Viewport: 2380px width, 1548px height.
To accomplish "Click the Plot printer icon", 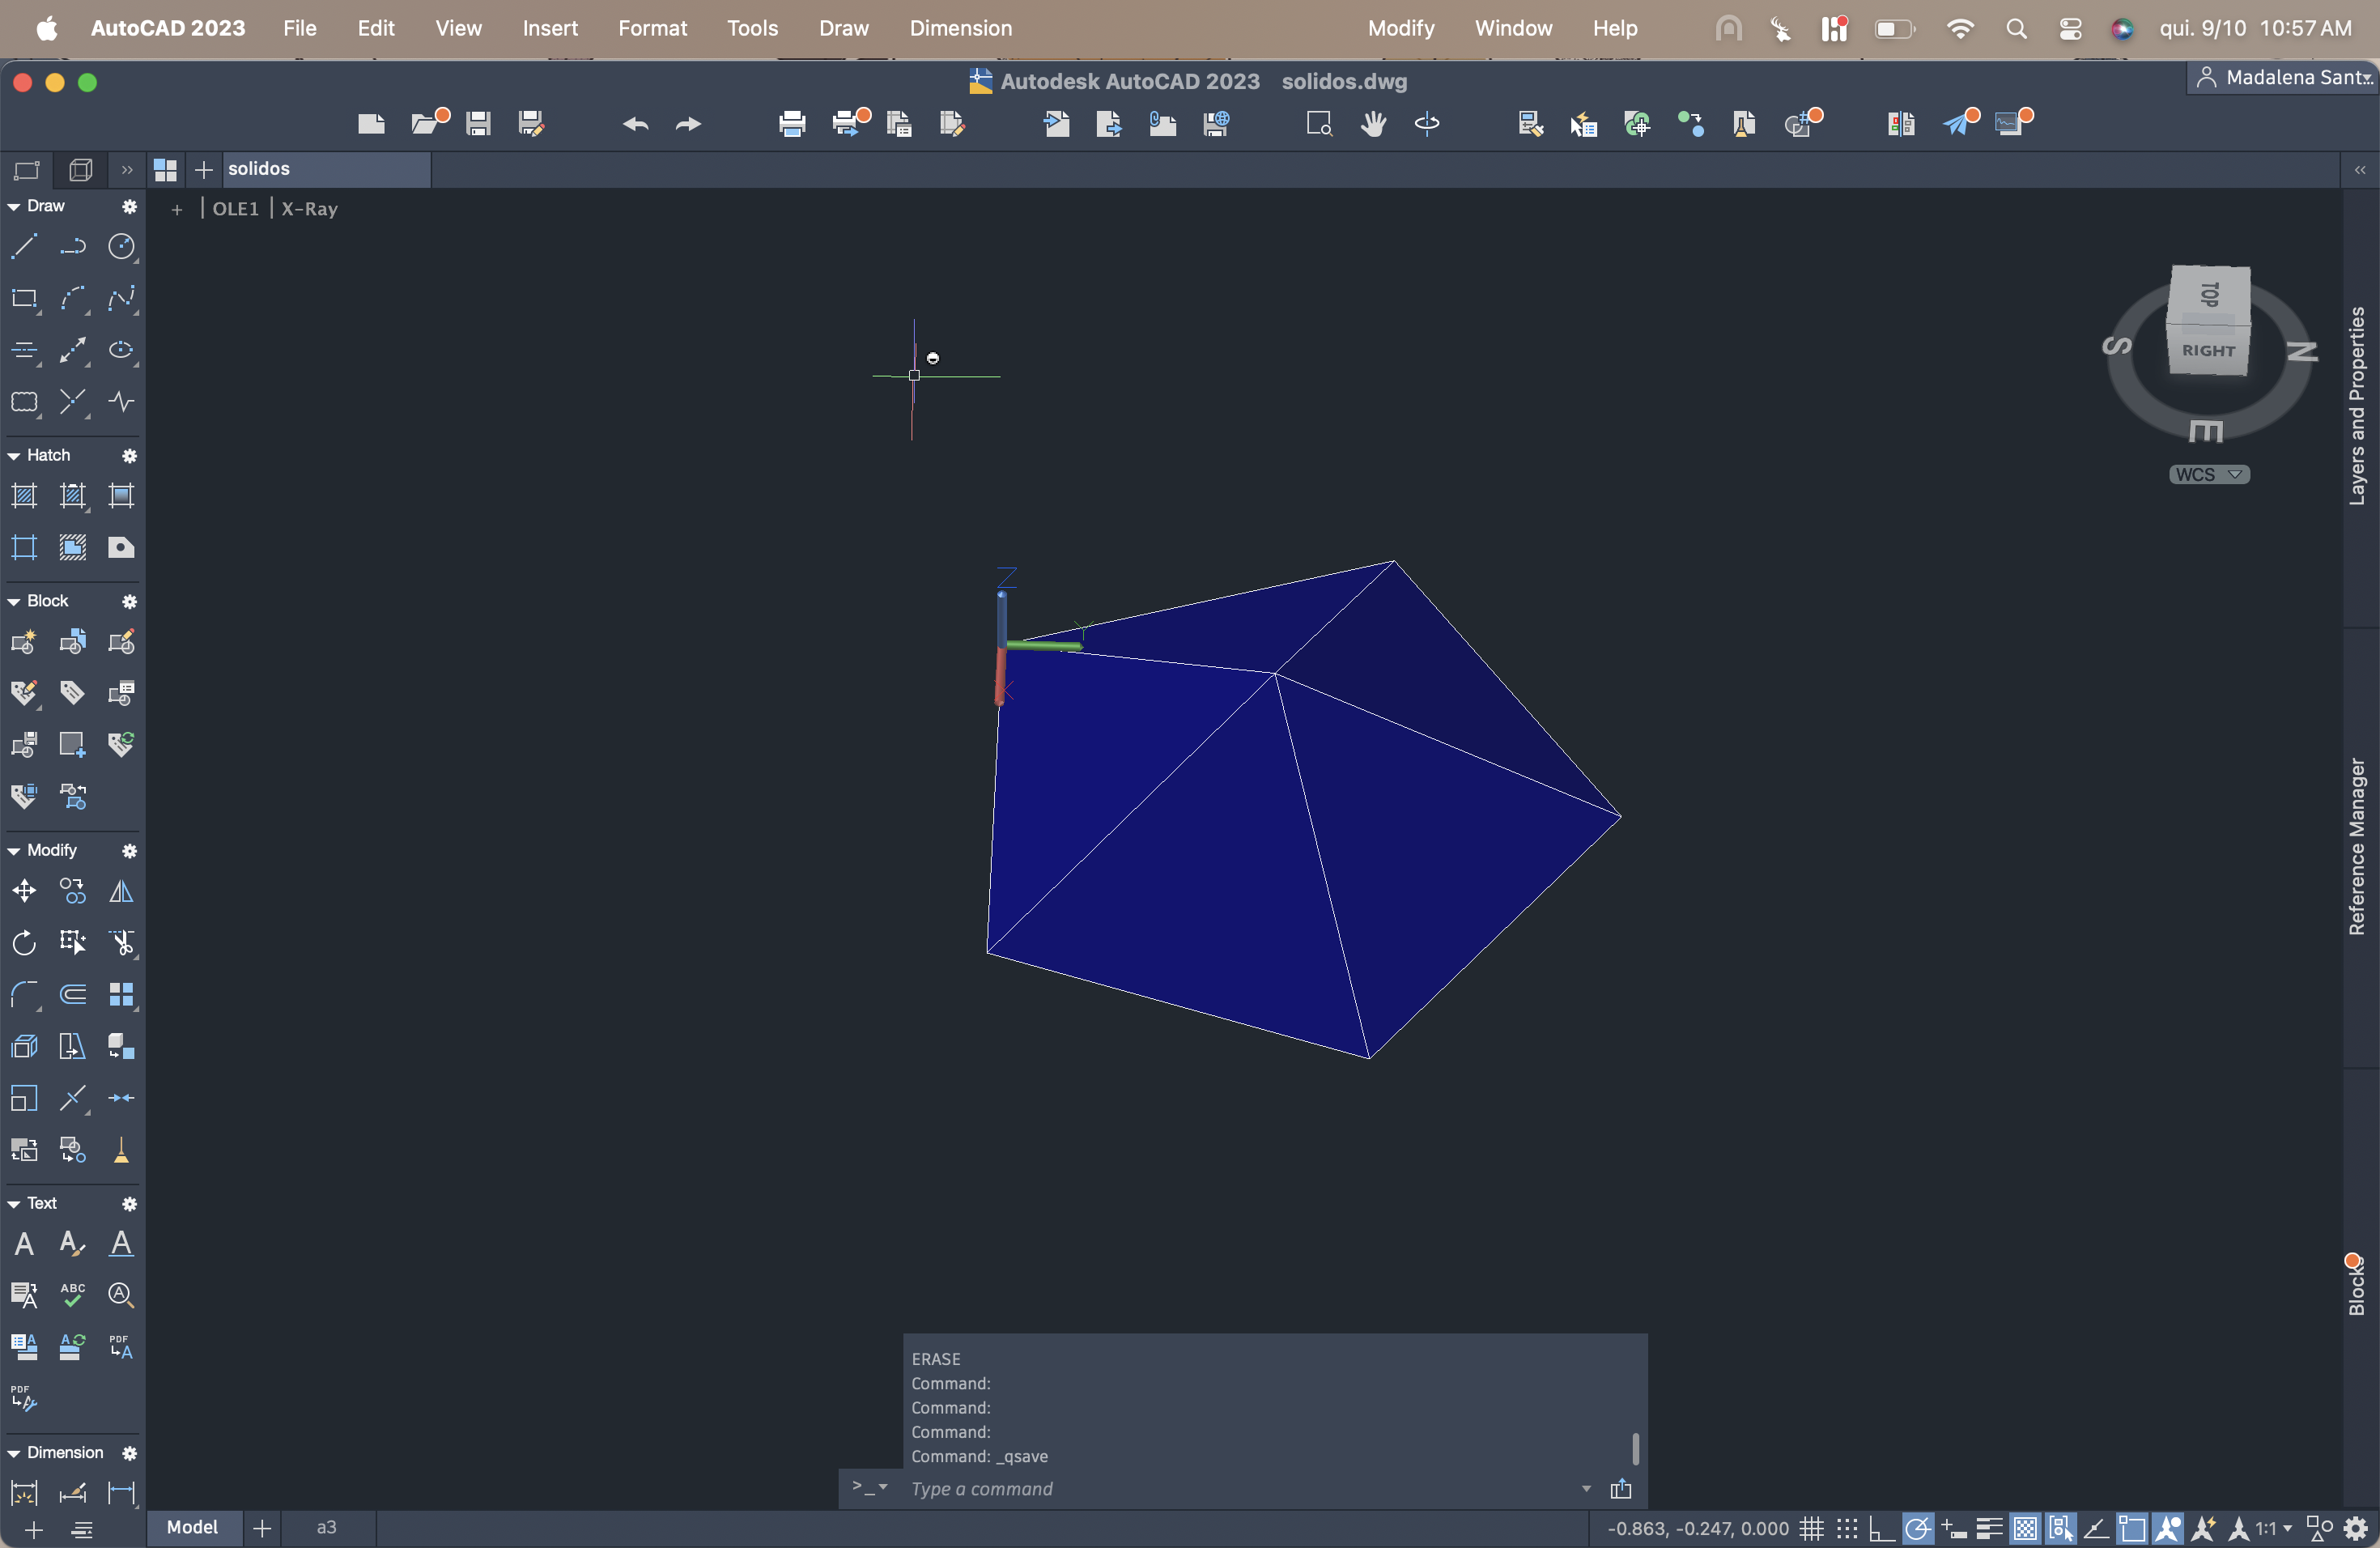I will point(792,123).
